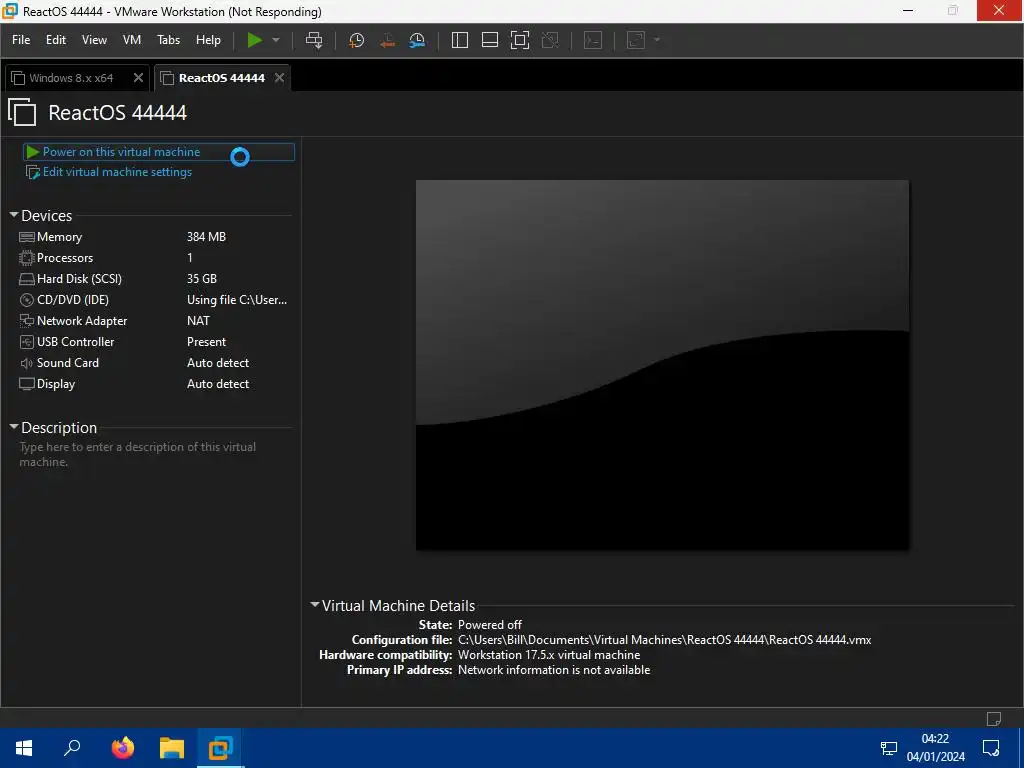Open the Edit menu
Screen dimensions: 1024x768
coord(56,40)
